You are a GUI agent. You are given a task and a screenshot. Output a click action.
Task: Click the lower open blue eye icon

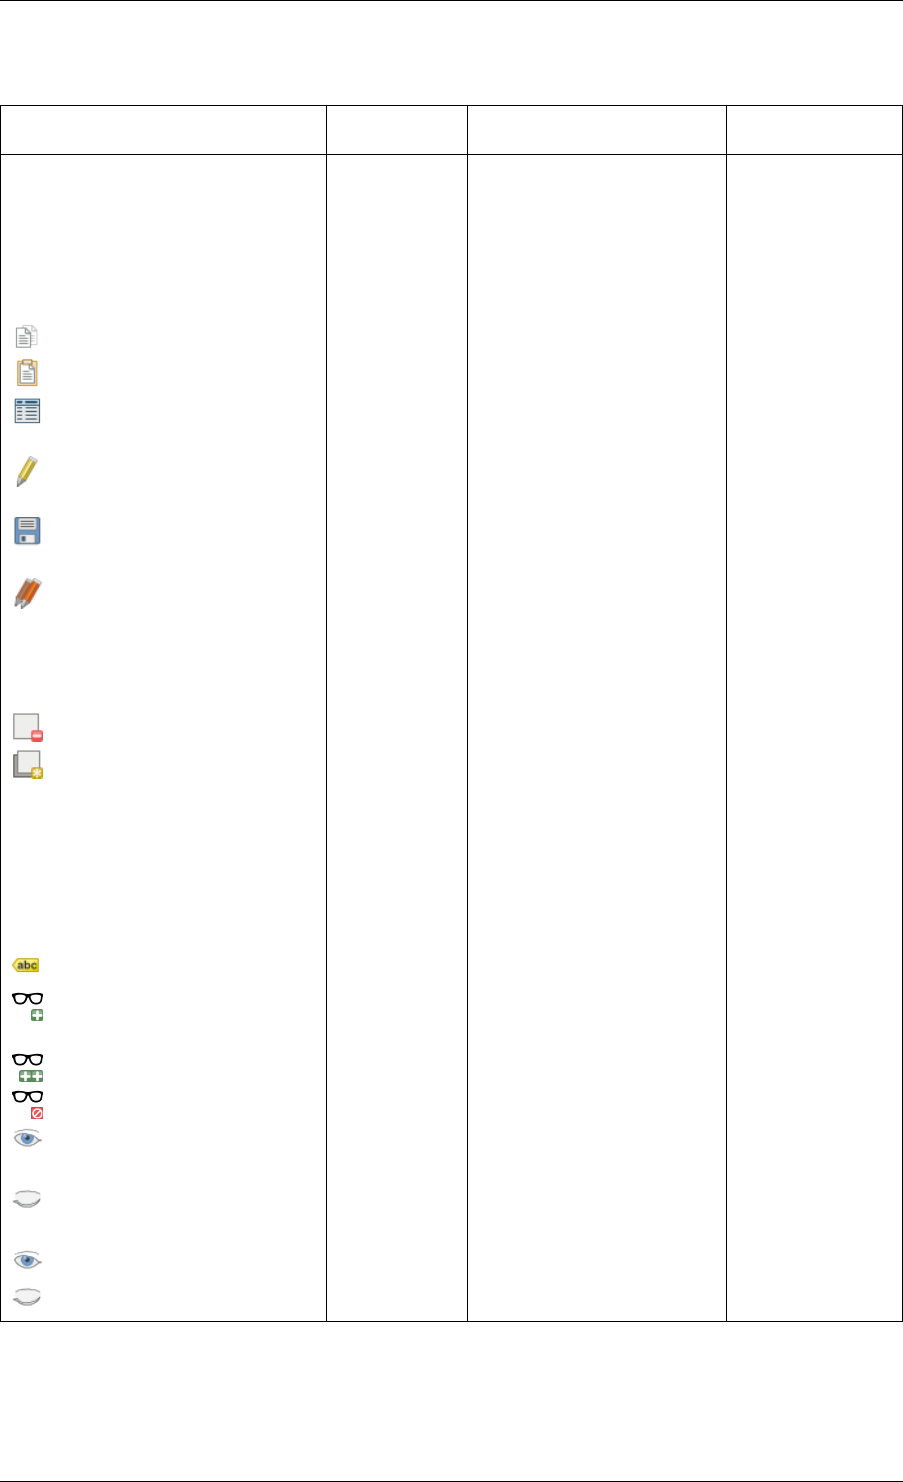[x=27, y=1260]
